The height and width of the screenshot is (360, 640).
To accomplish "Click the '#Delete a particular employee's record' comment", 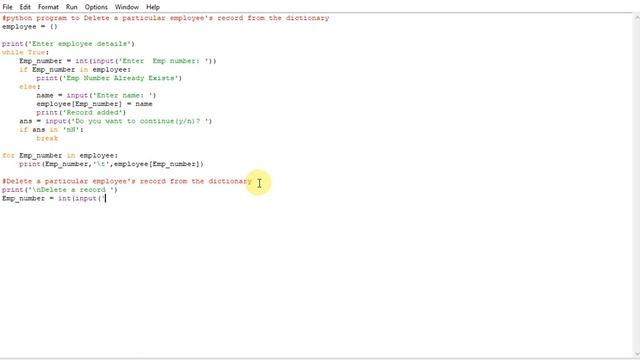I will (127, 181).
